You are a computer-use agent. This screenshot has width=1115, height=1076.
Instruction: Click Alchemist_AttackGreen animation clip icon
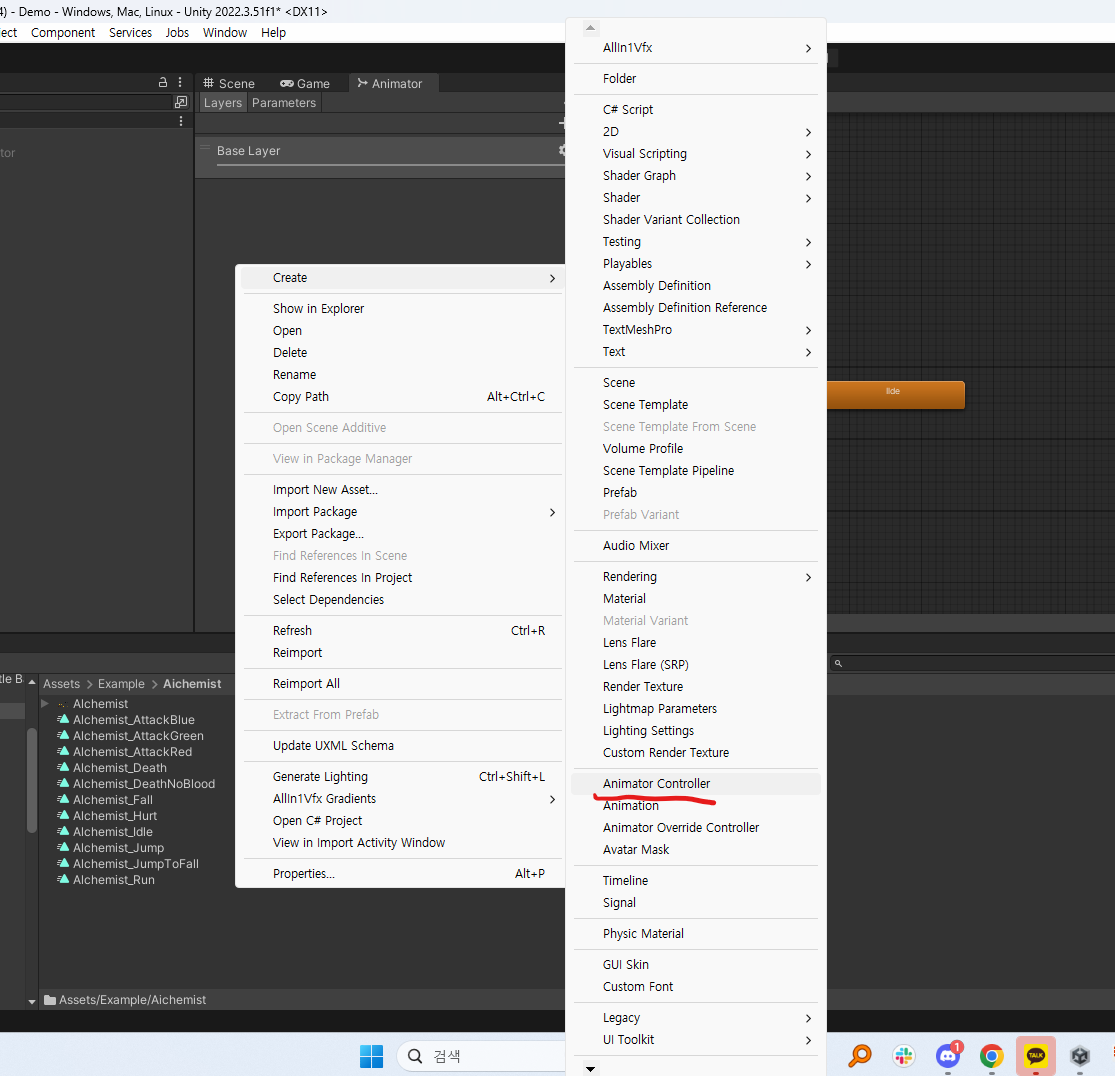point(63,735)
